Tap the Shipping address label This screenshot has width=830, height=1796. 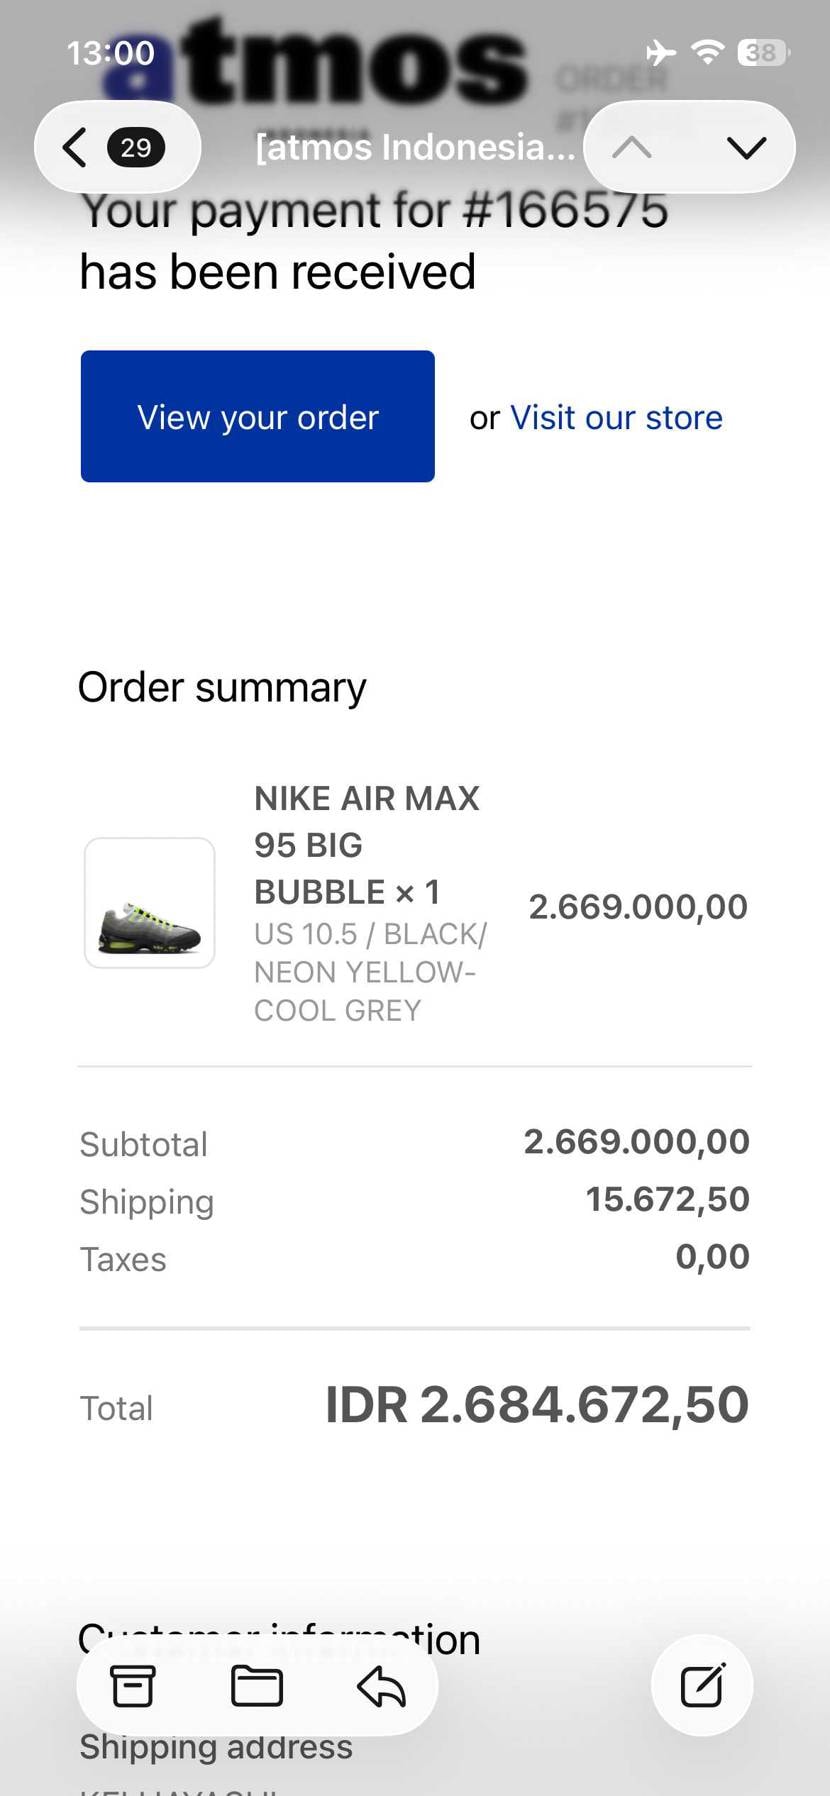216,1747
